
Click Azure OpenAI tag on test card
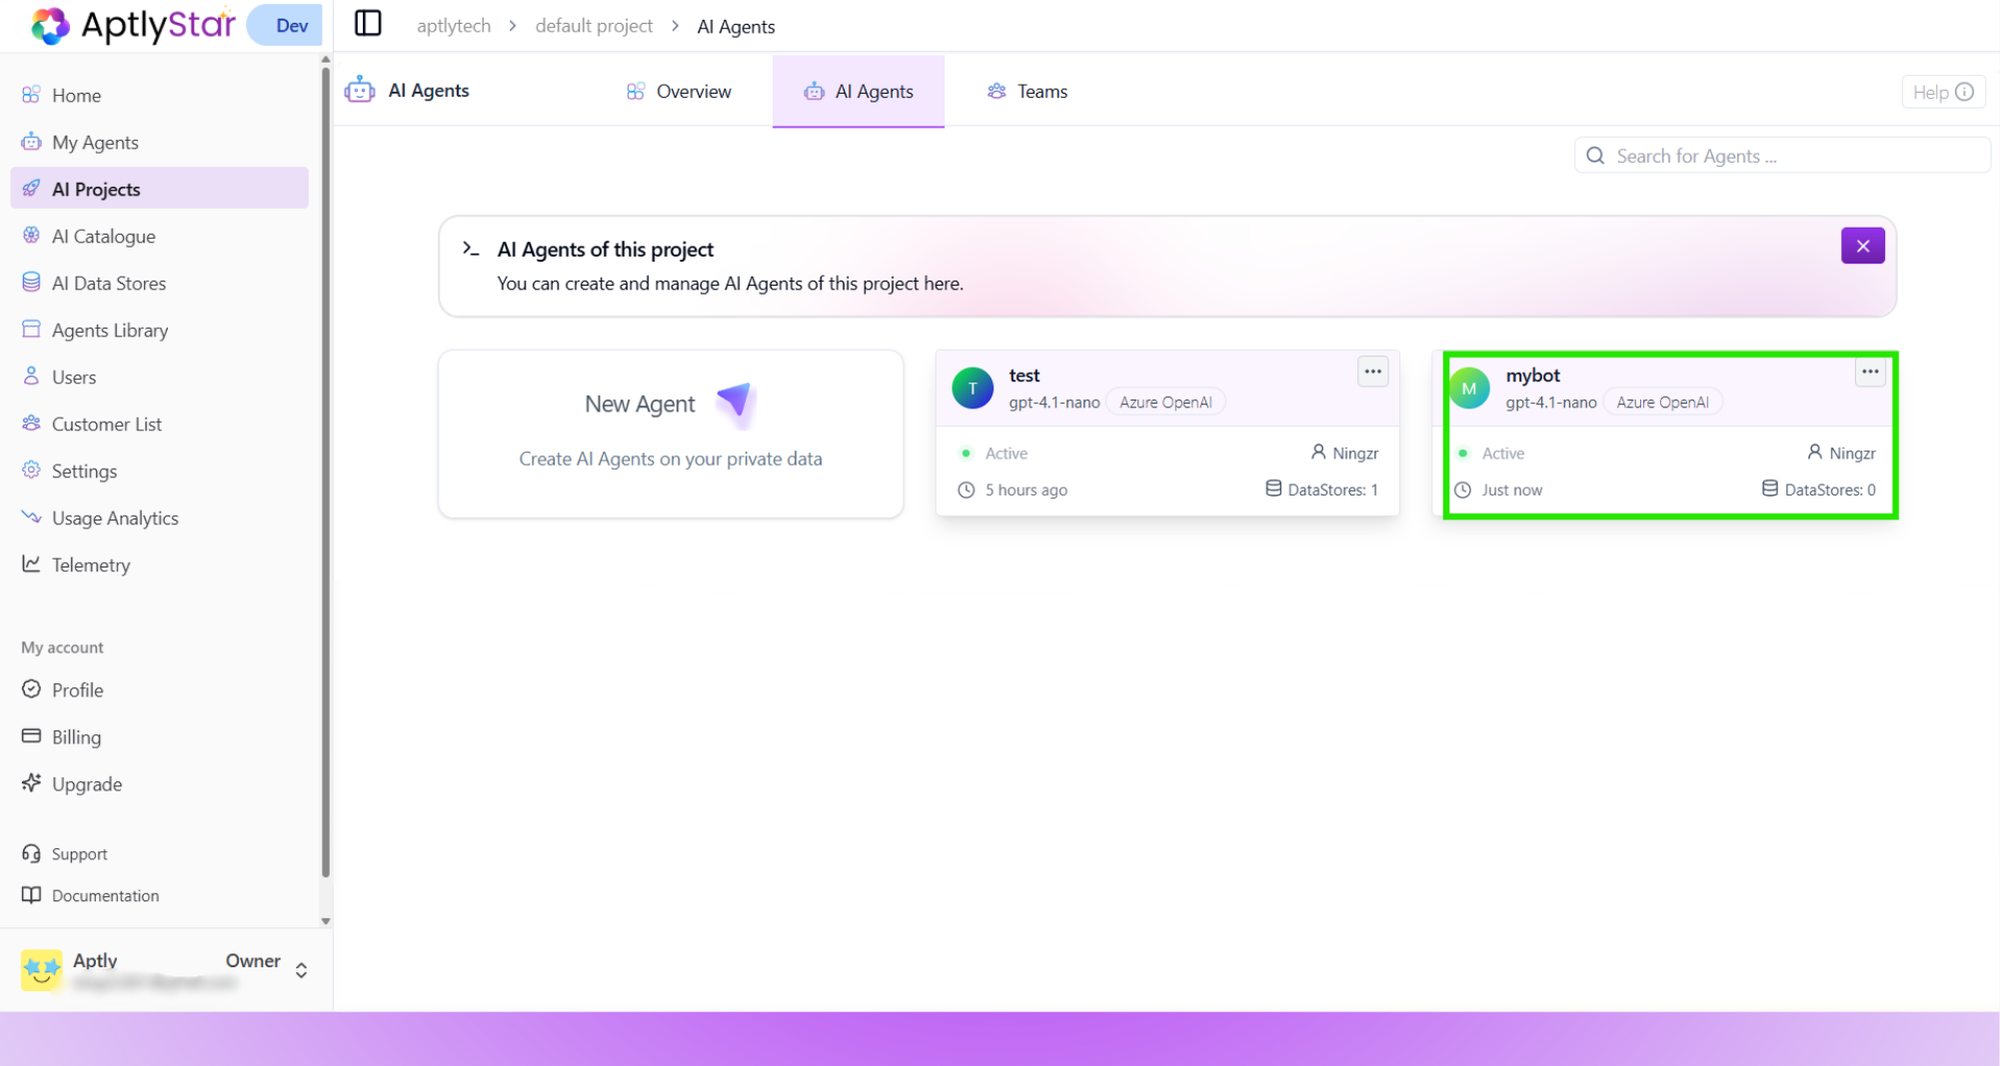pyautogui.click(x=1165, y=402)
